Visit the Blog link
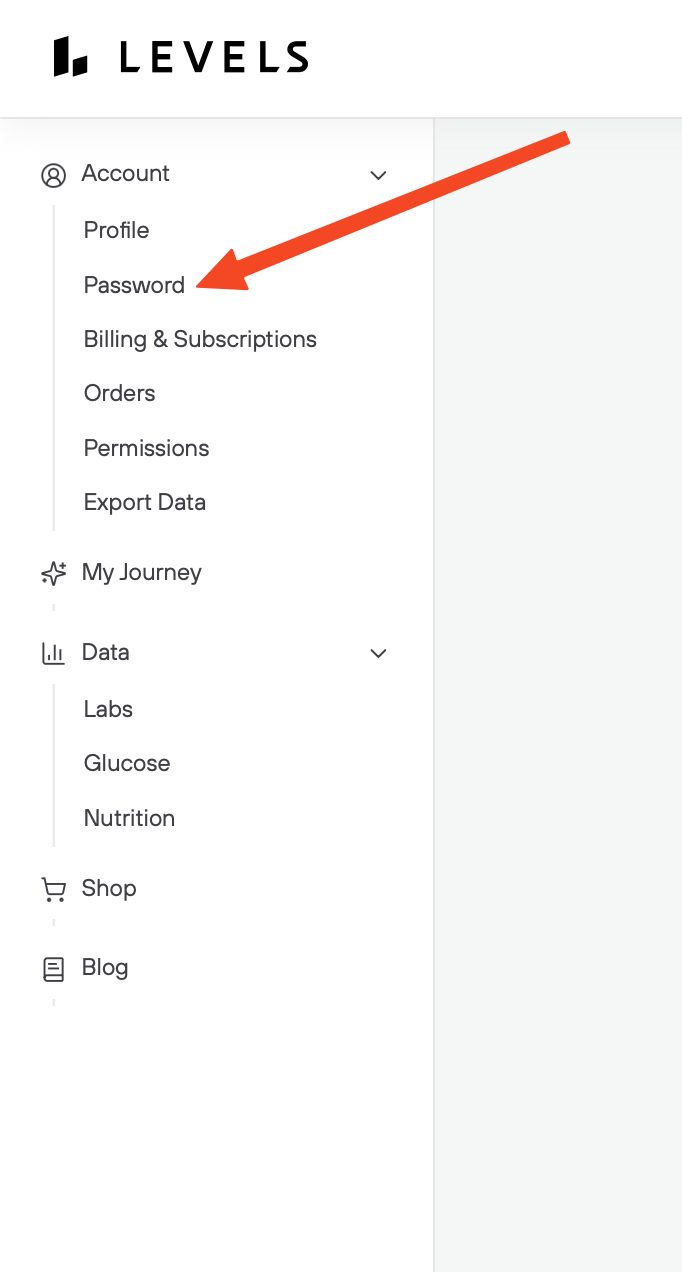 [x=105, y=967]
